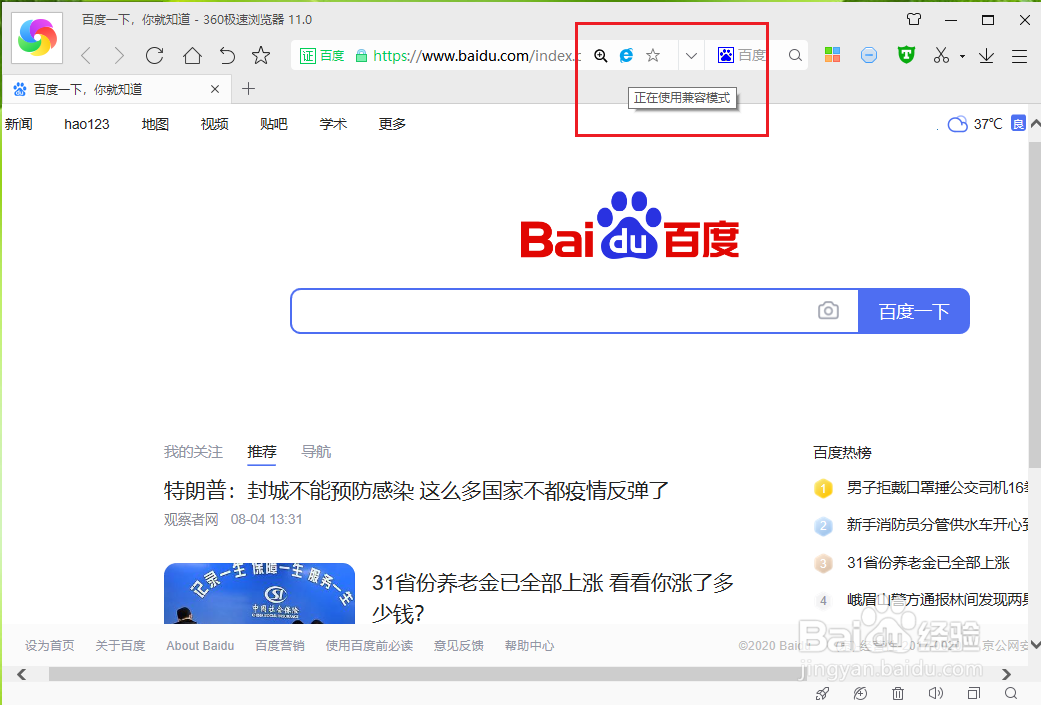Screen dimensions: 1041x705
Task: Click 关于百度 footer link
Action: [x=120, y=645]
